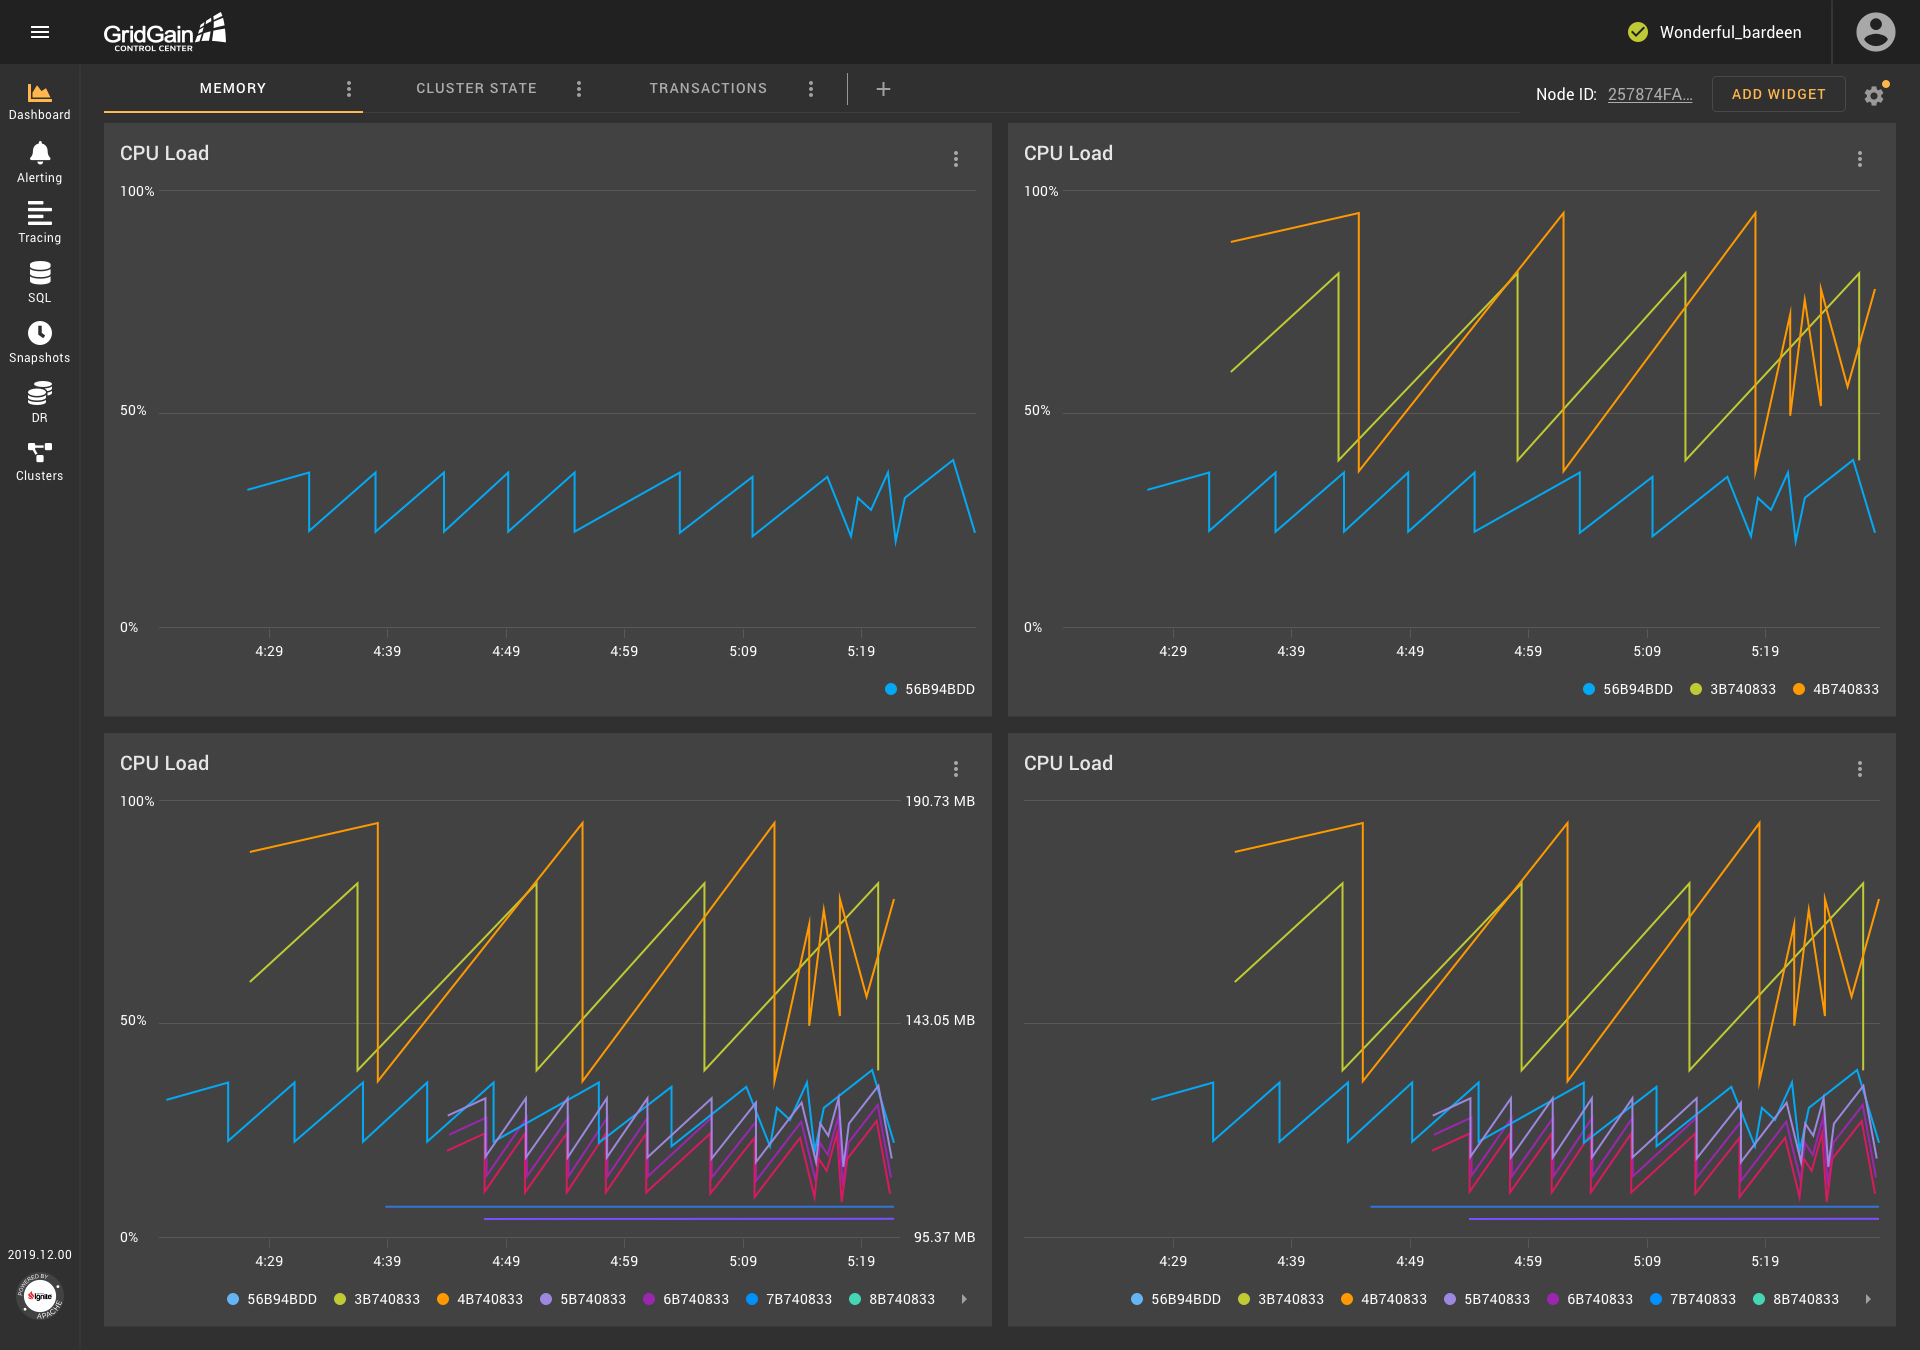The height and width of the screenshot is (1350, 1920).
Task: Click the bottom-right CPU Load widget title
Action: click(1068, 763)
